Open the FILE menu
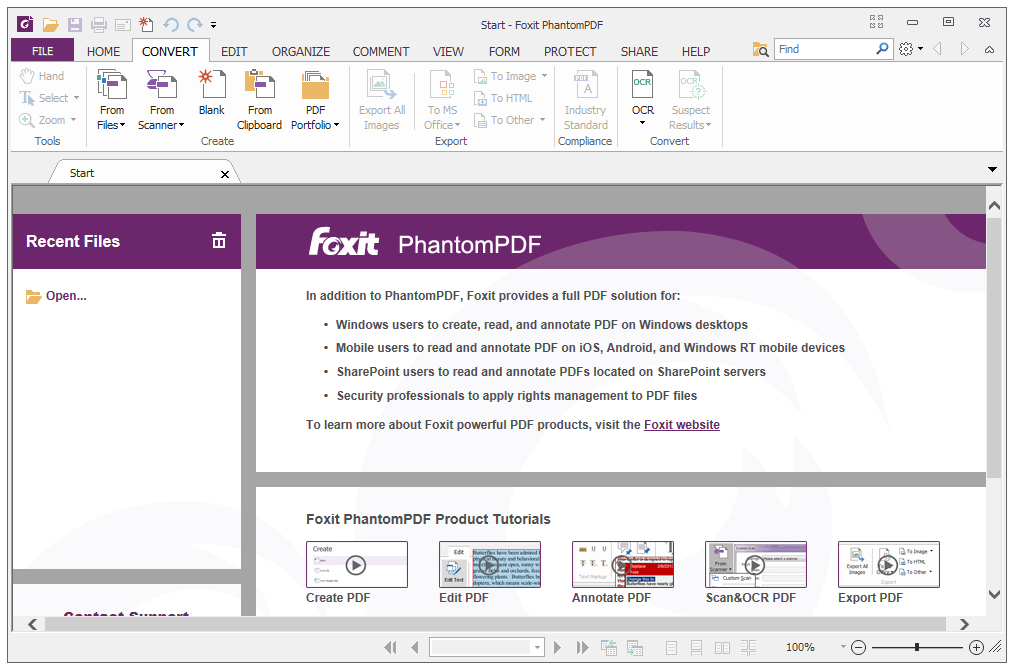Image resolution: width=1014 pixels, height=671 pixels. coord(42,50)
